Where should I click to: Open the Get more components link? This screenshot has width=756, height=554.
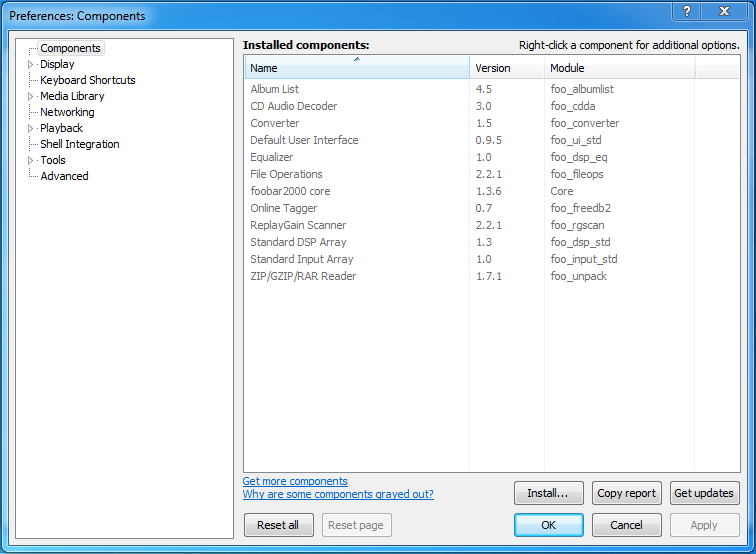point(295,481)
